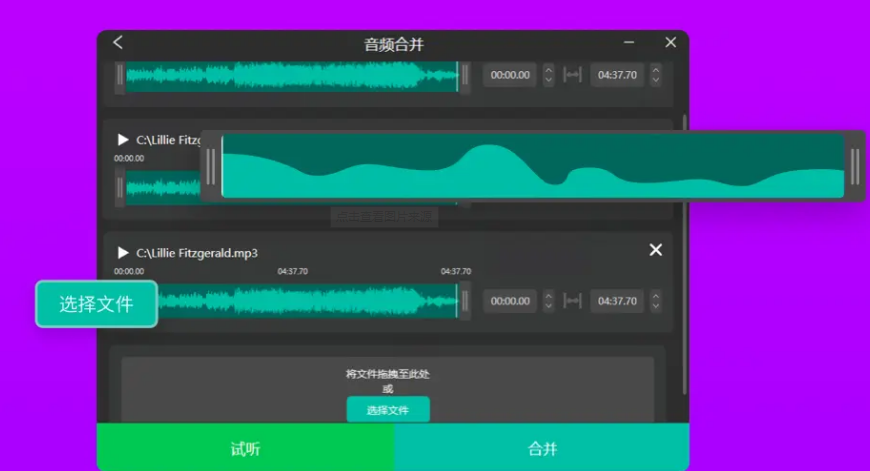The width and height of the screenshot is (870, 471).
Task: Click the first track's right trim handle
Action: click(x=465, y=75)
